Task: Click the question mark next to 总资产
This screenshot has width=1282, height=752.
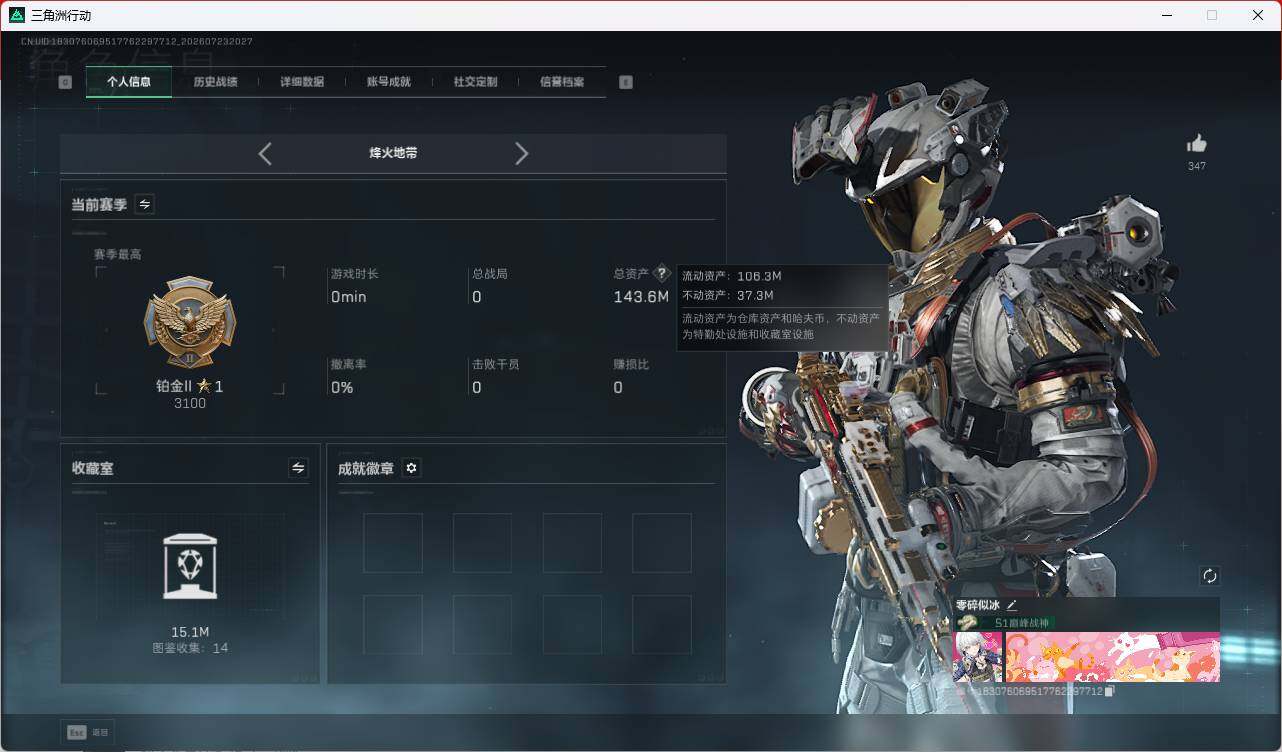Action: coord(660,273)
